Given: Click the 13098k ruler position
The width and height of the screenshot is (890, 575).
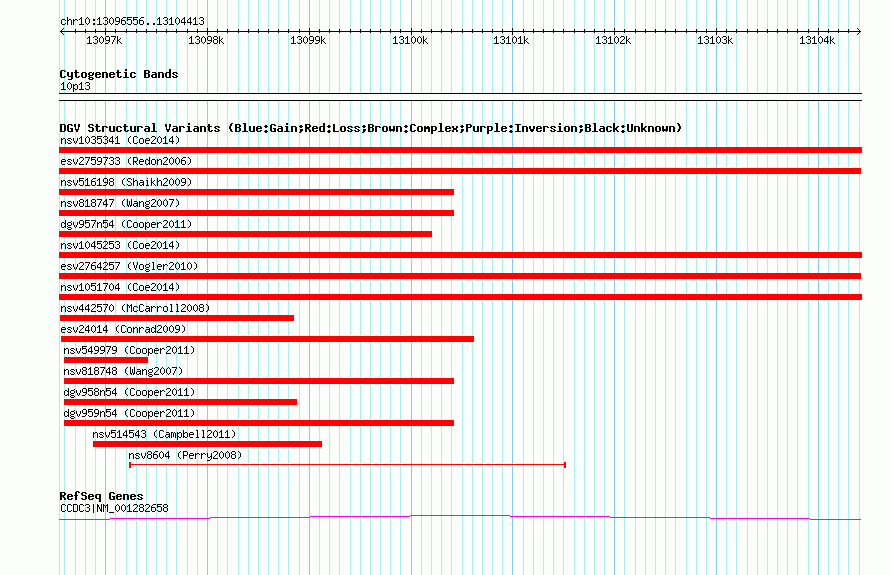Looking at the screenshot, I should coord(206,40).
